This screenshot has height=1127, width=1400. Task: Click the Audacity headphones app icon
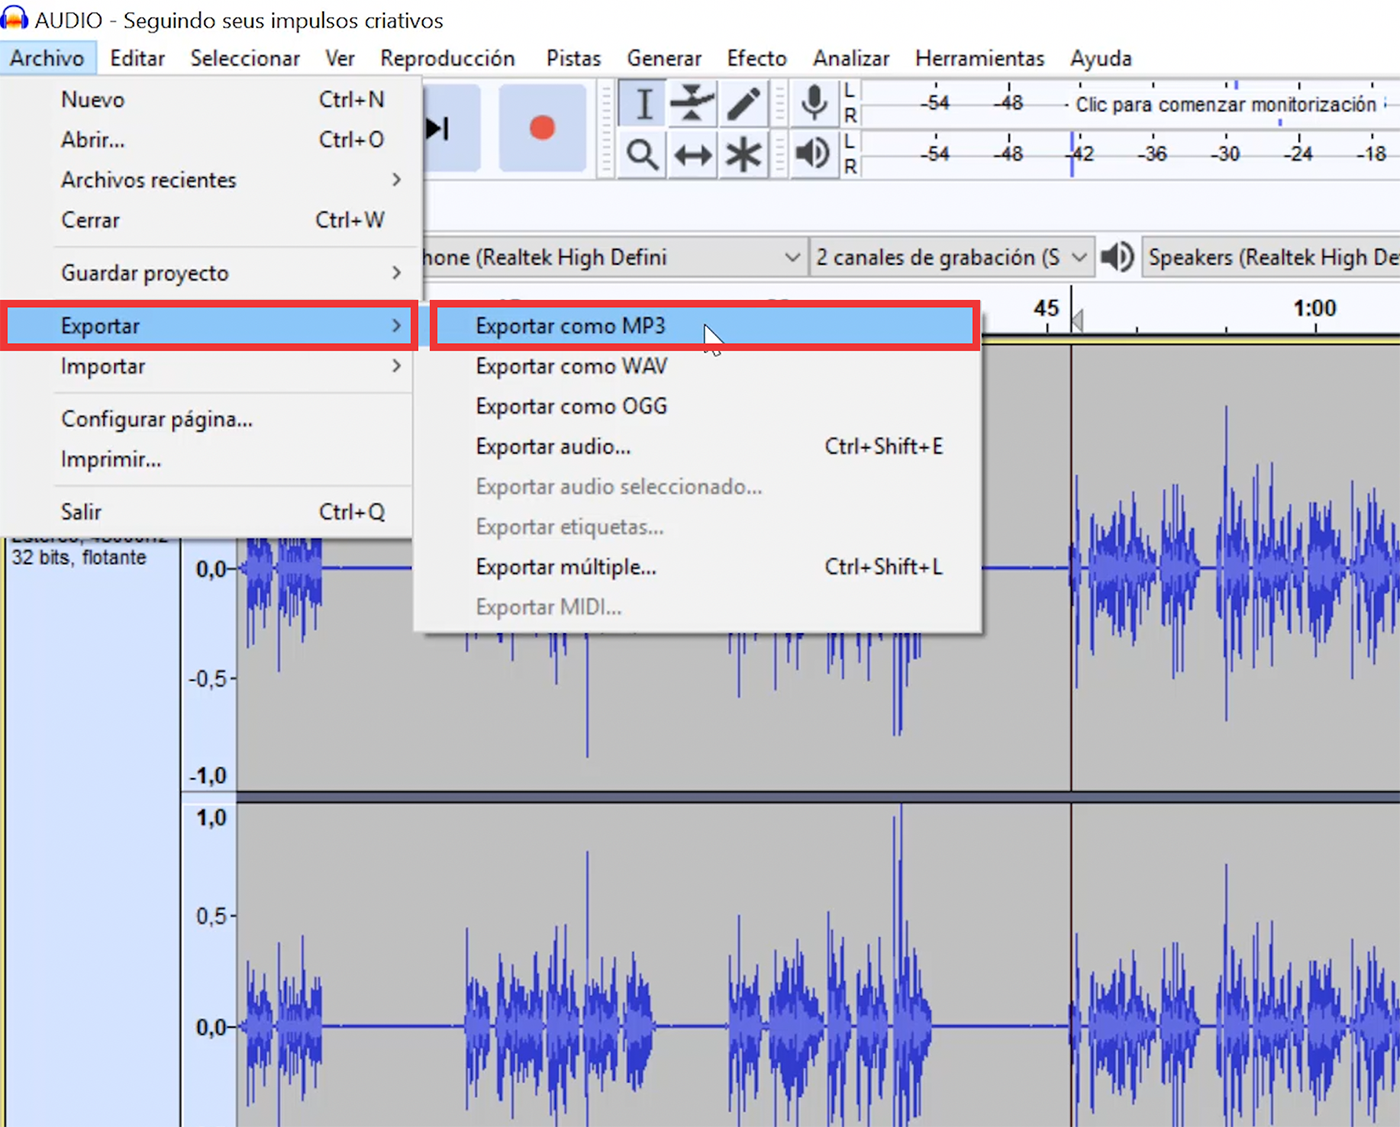(x=14, y=18)
